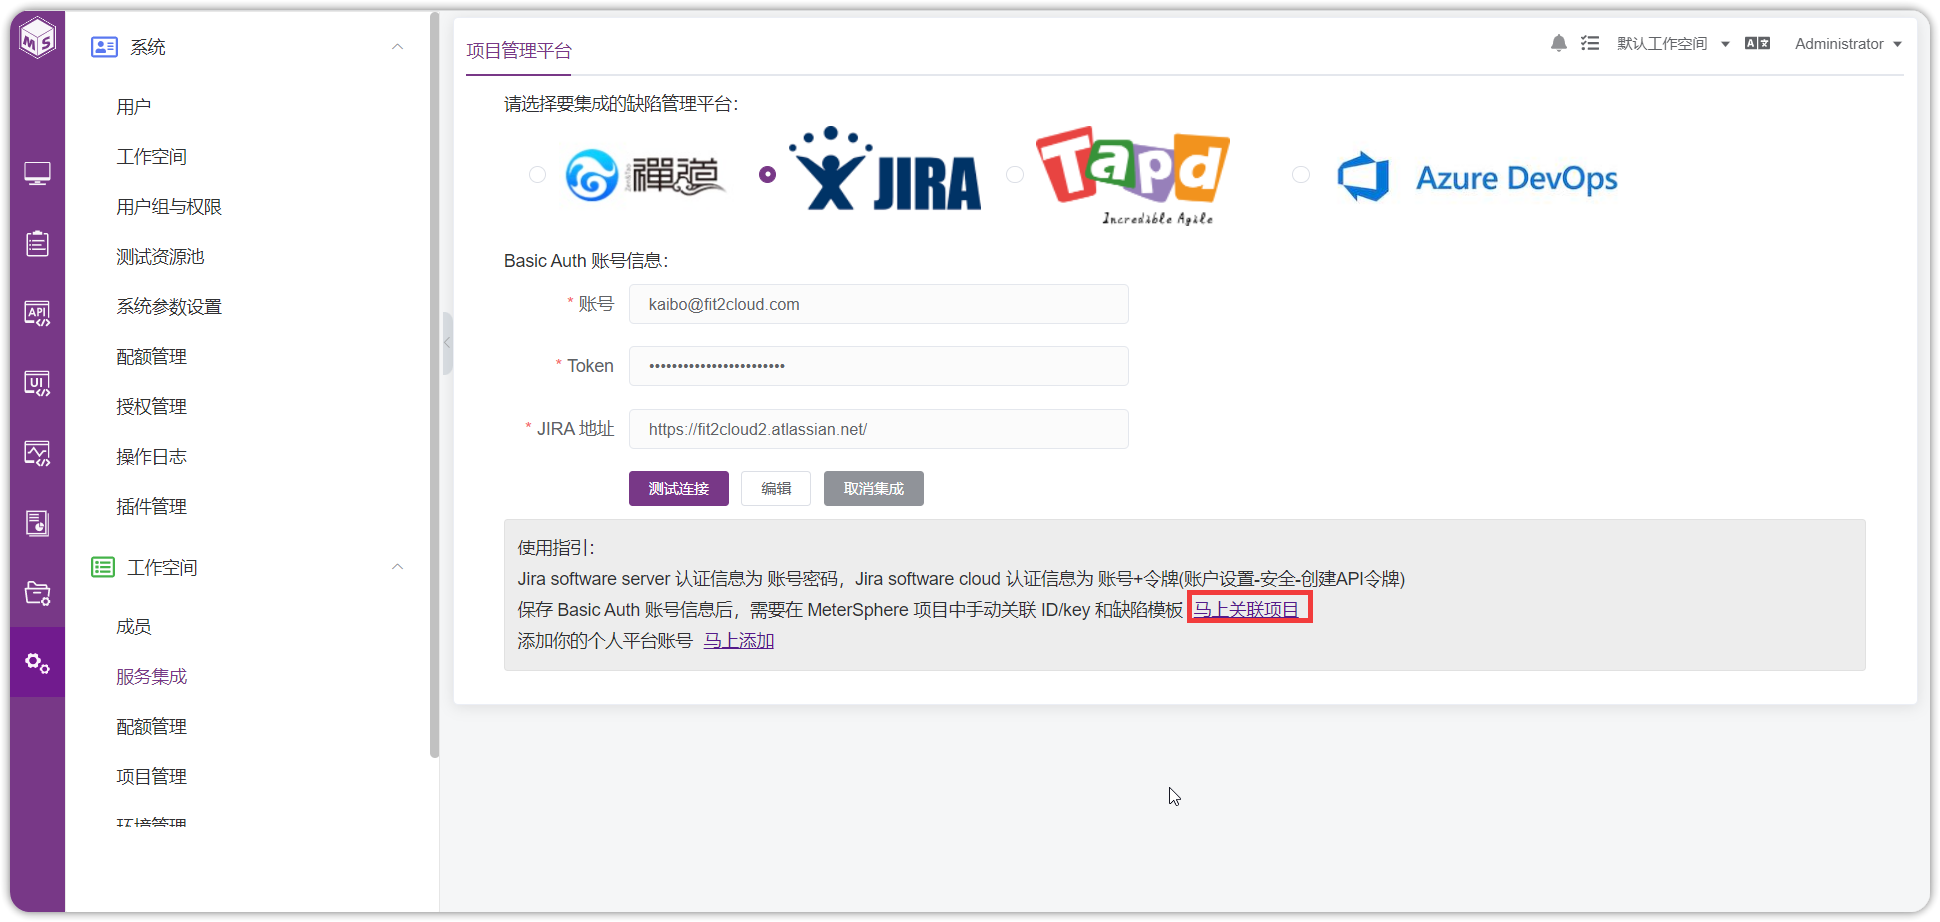1940x922 pixels.
Task: Click the 系统 ID-card icon
Action: coord(104,47)
